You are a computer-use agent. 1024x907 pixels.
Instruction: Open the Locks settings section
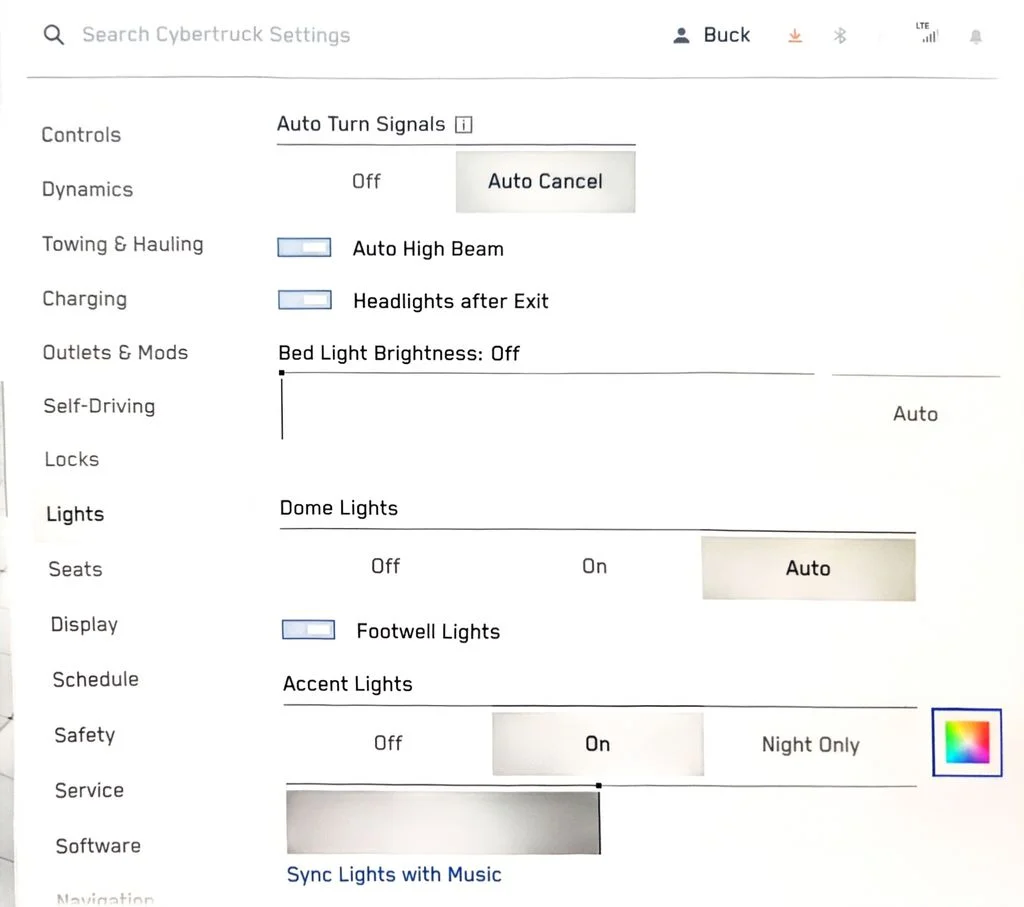[x=72, y=459]
